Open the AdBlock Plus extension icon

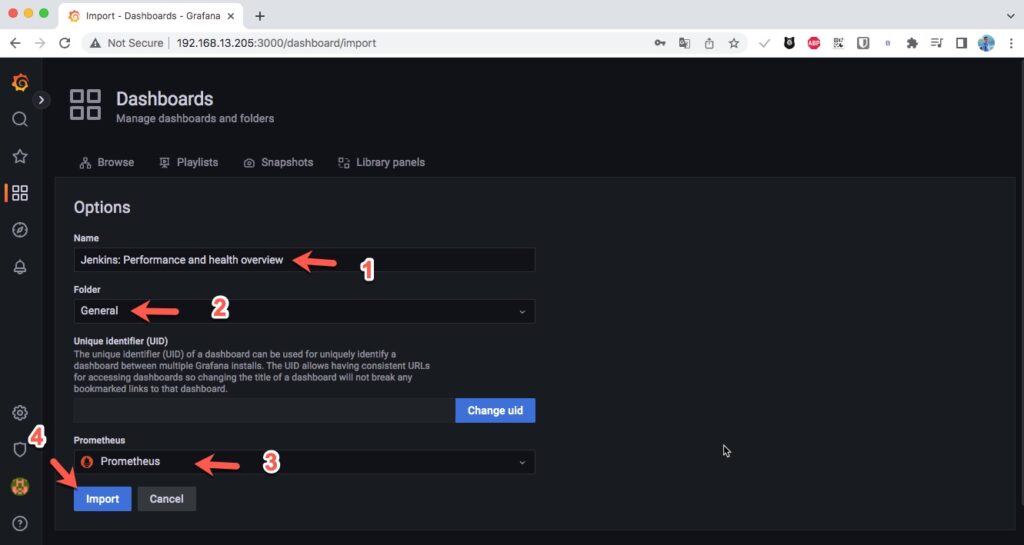pos(814,43)
